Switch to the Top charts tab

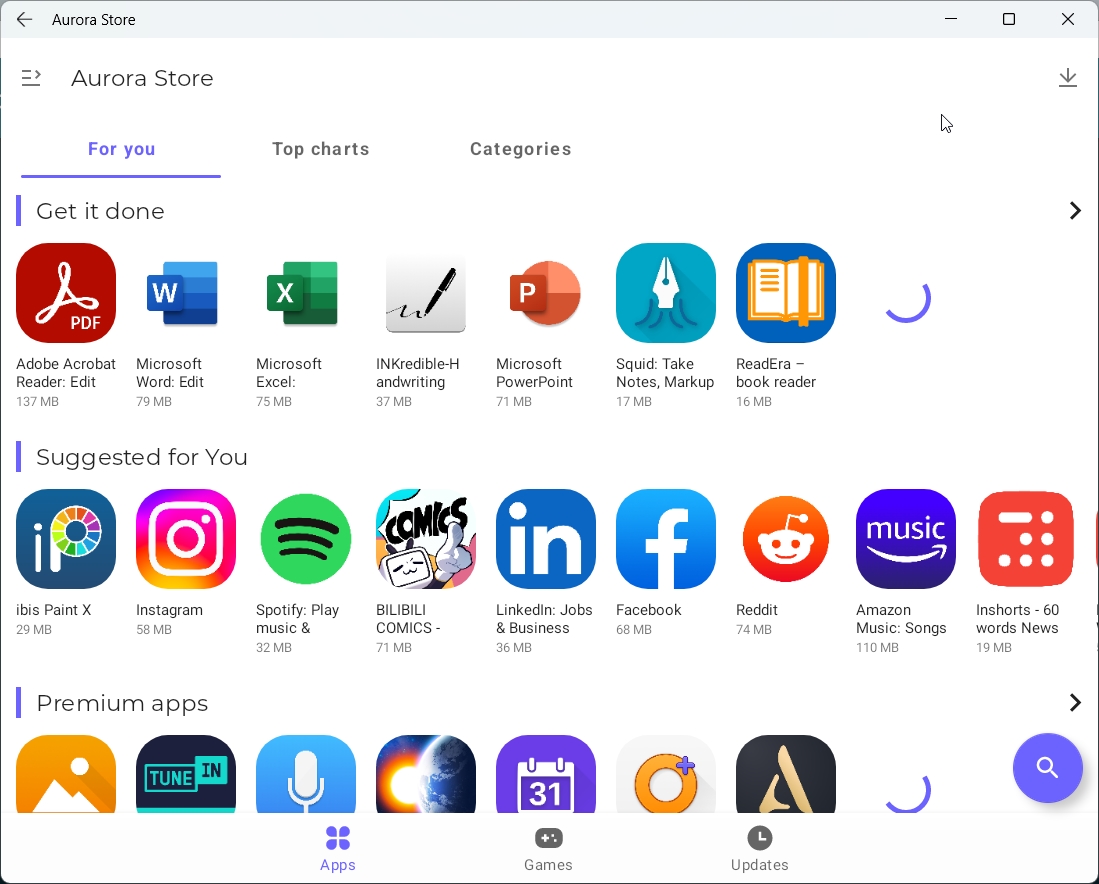click(x=321, y=149)
